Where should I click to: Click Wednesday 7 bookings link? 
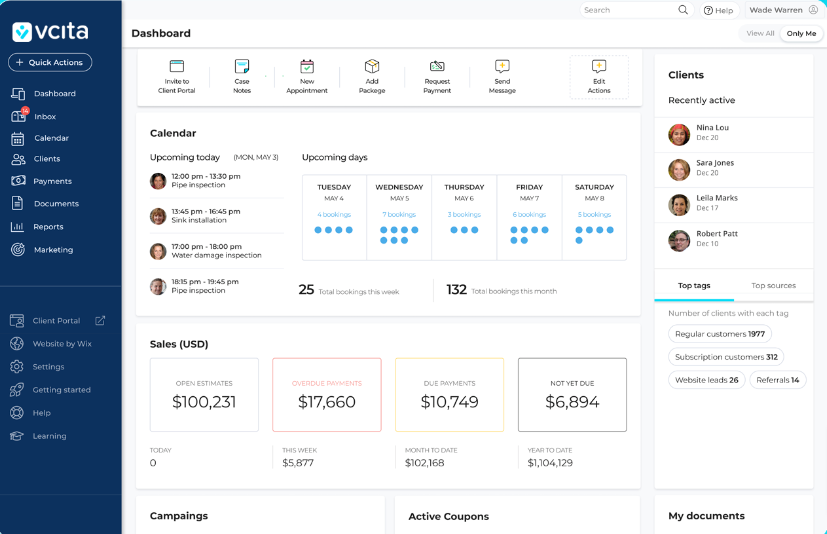tap(399, 215)
